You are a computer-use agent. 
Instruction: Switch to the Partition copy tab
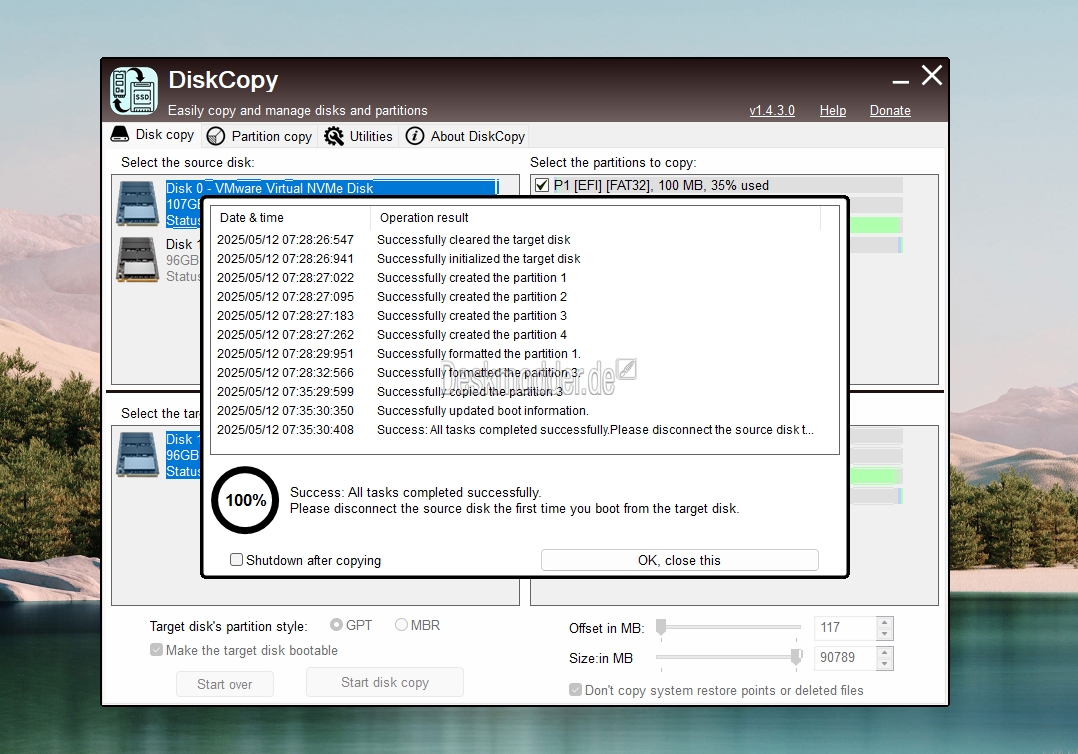coord(259,136)
